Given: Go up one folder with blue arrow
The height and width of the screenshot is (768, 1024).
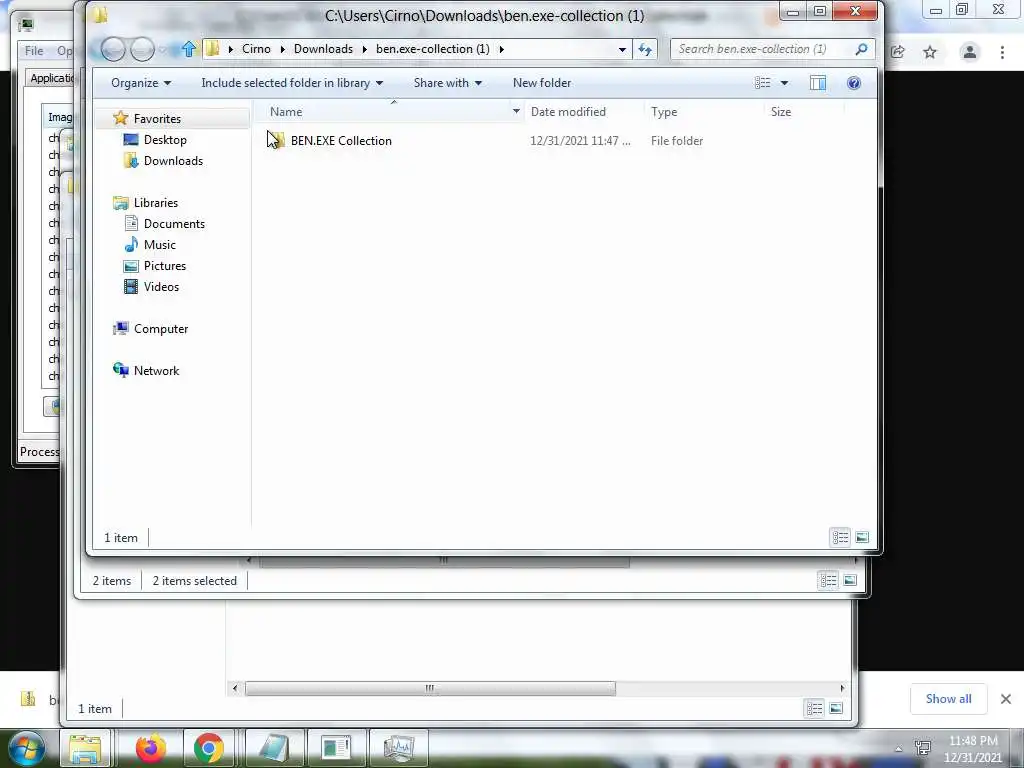Looking at the screenshot, I should pyautogui.click(x=189, y=49).
